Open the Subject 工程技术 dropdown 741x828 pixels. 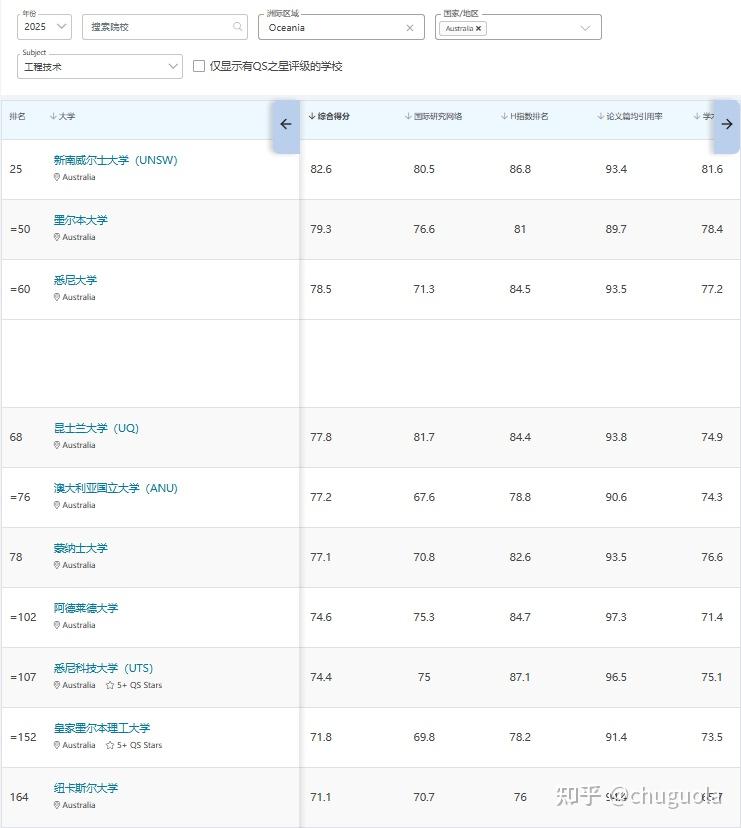pos(100,67)
